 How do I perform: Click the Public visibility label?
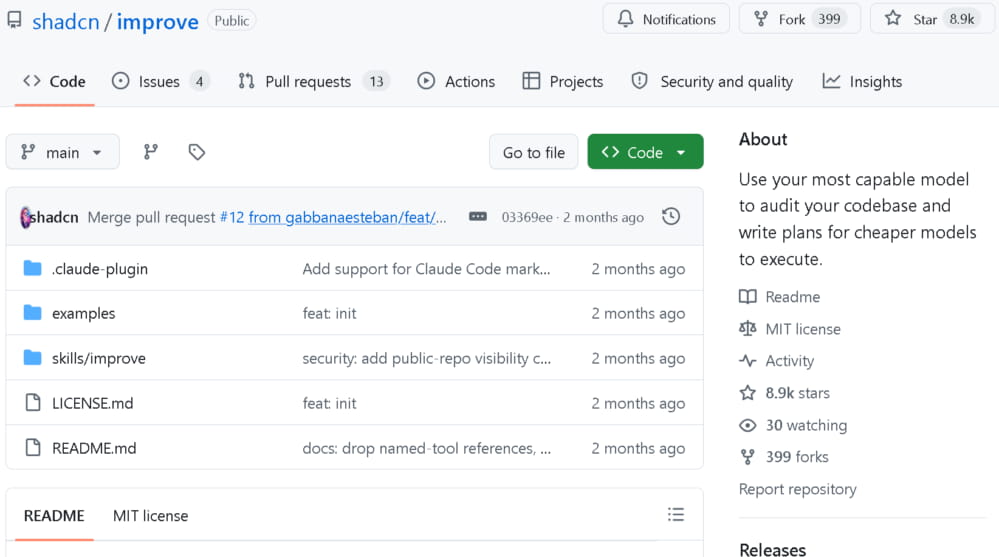(231, 20)
